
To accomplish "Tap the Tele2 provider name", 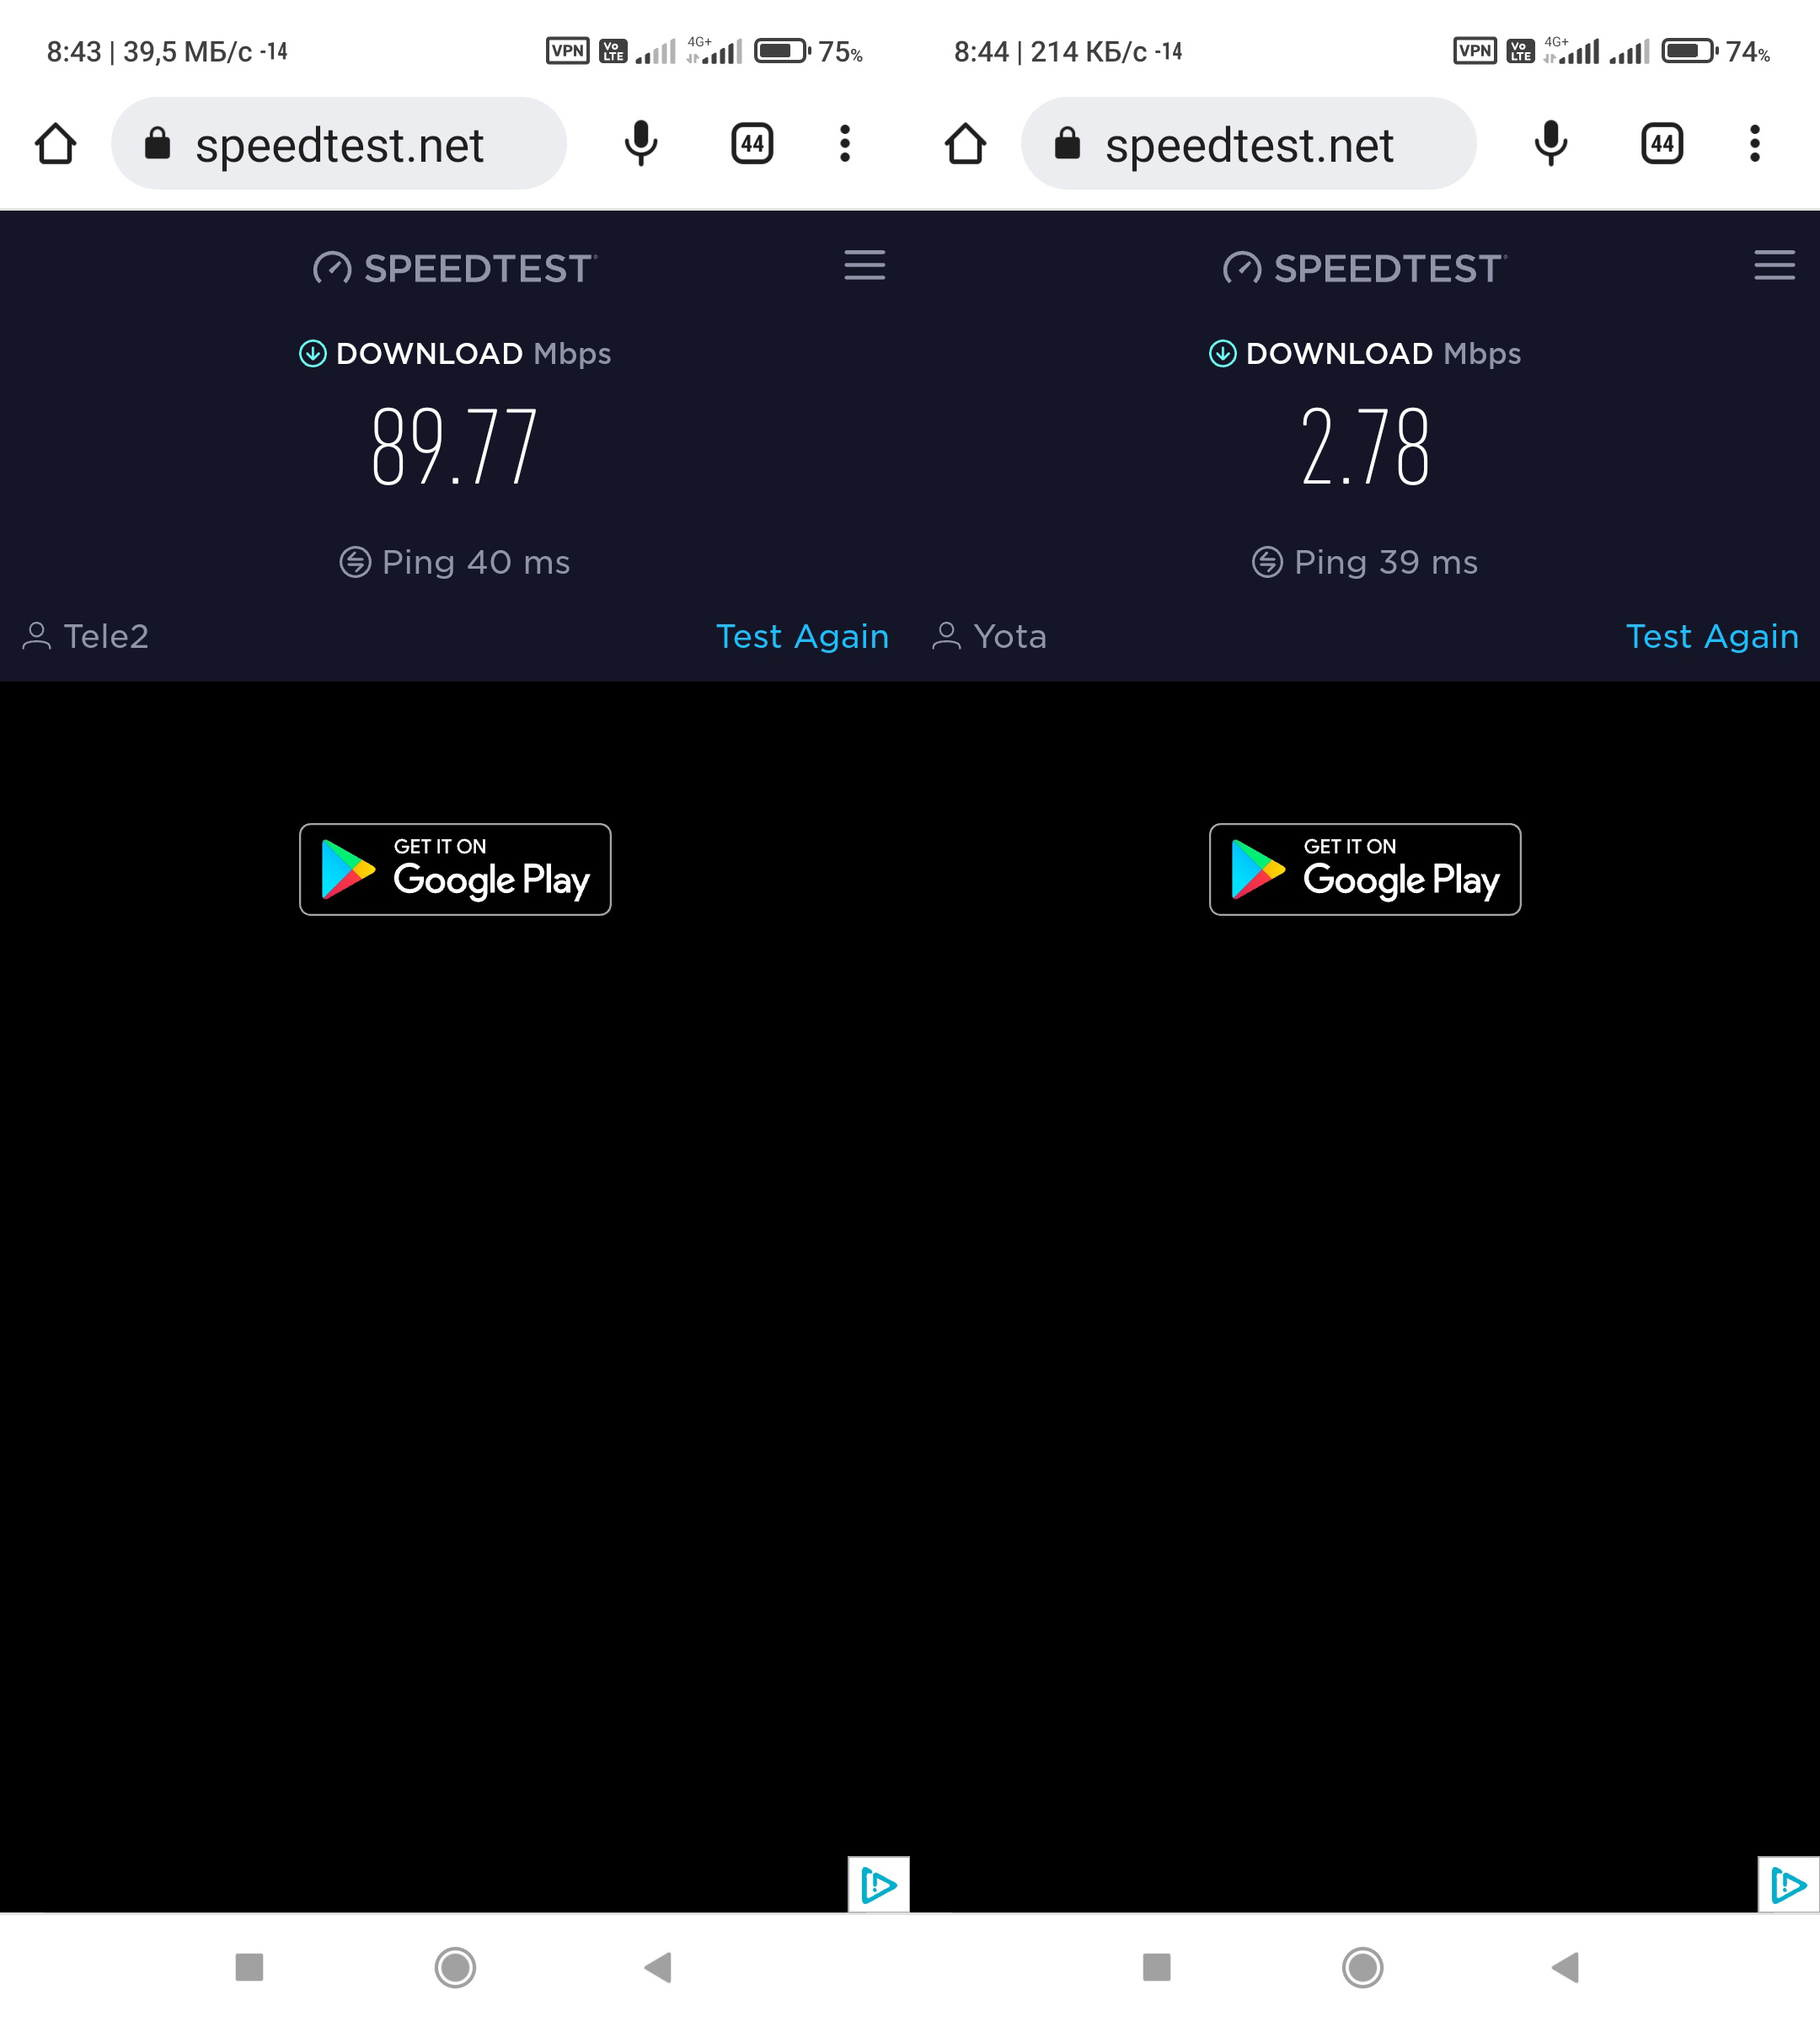I will click(106, 636).
